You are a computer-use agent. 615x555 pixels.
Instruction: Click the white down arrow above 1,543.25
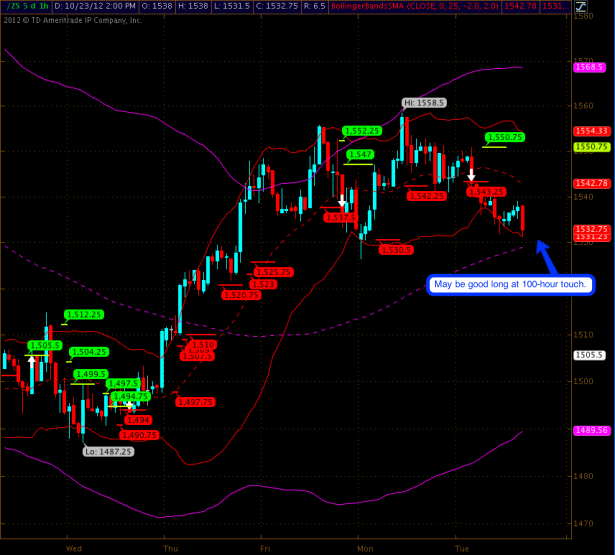[x=471, y=175]
